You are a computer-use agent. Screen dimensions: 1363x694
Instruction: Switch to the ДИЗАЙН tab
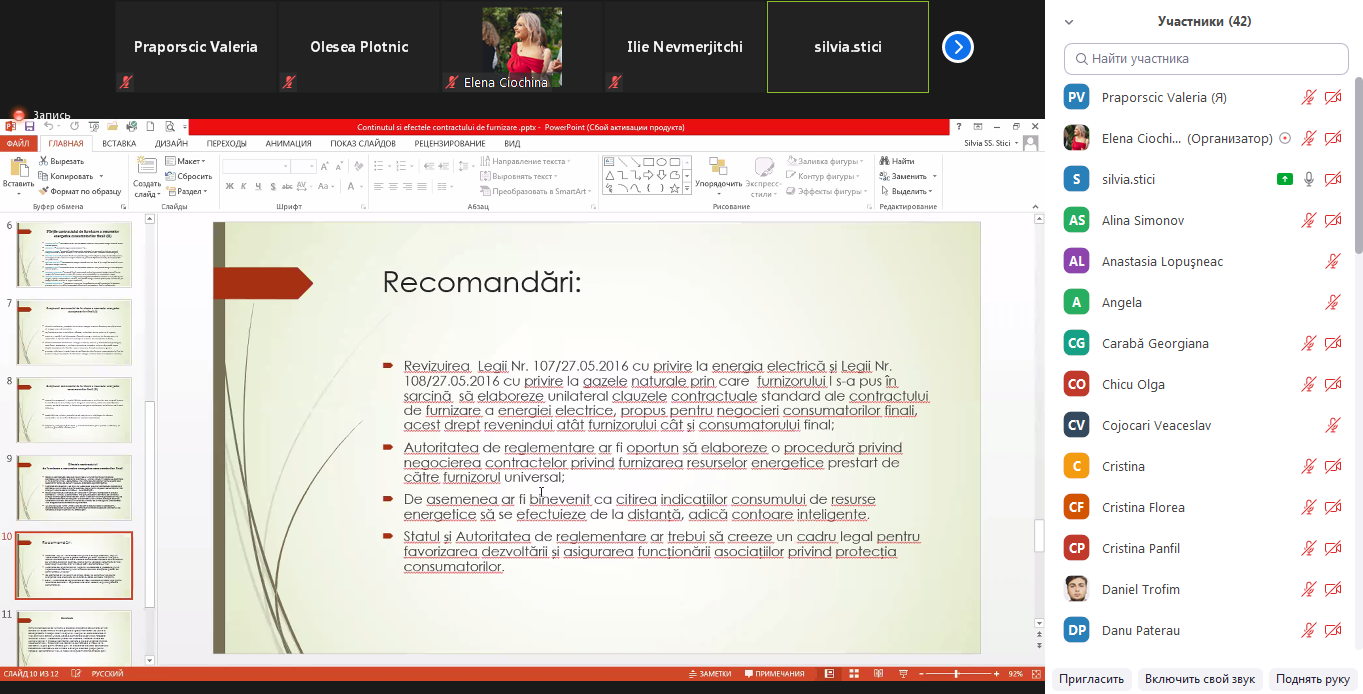[171, 143]
